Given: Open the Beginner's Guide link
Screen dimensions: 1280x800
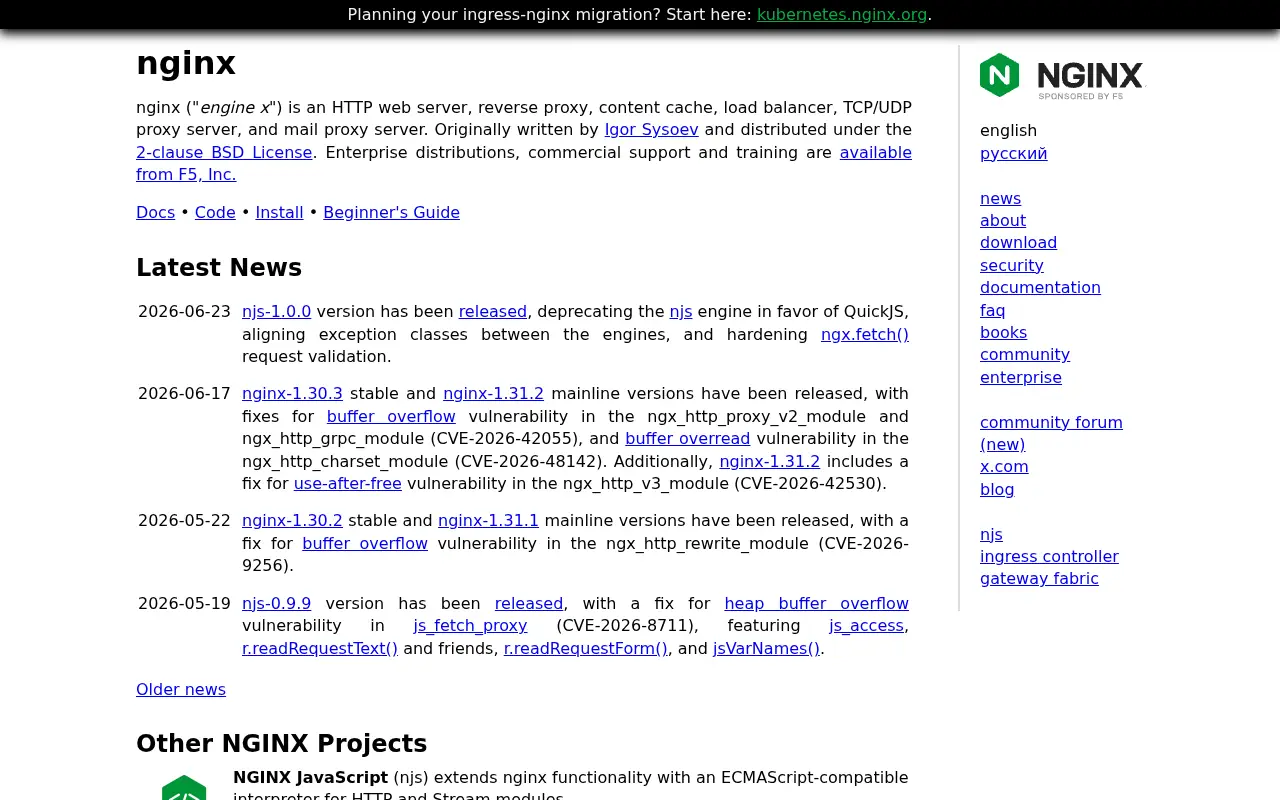Looking at the screenshot, I should pos(391,212).
